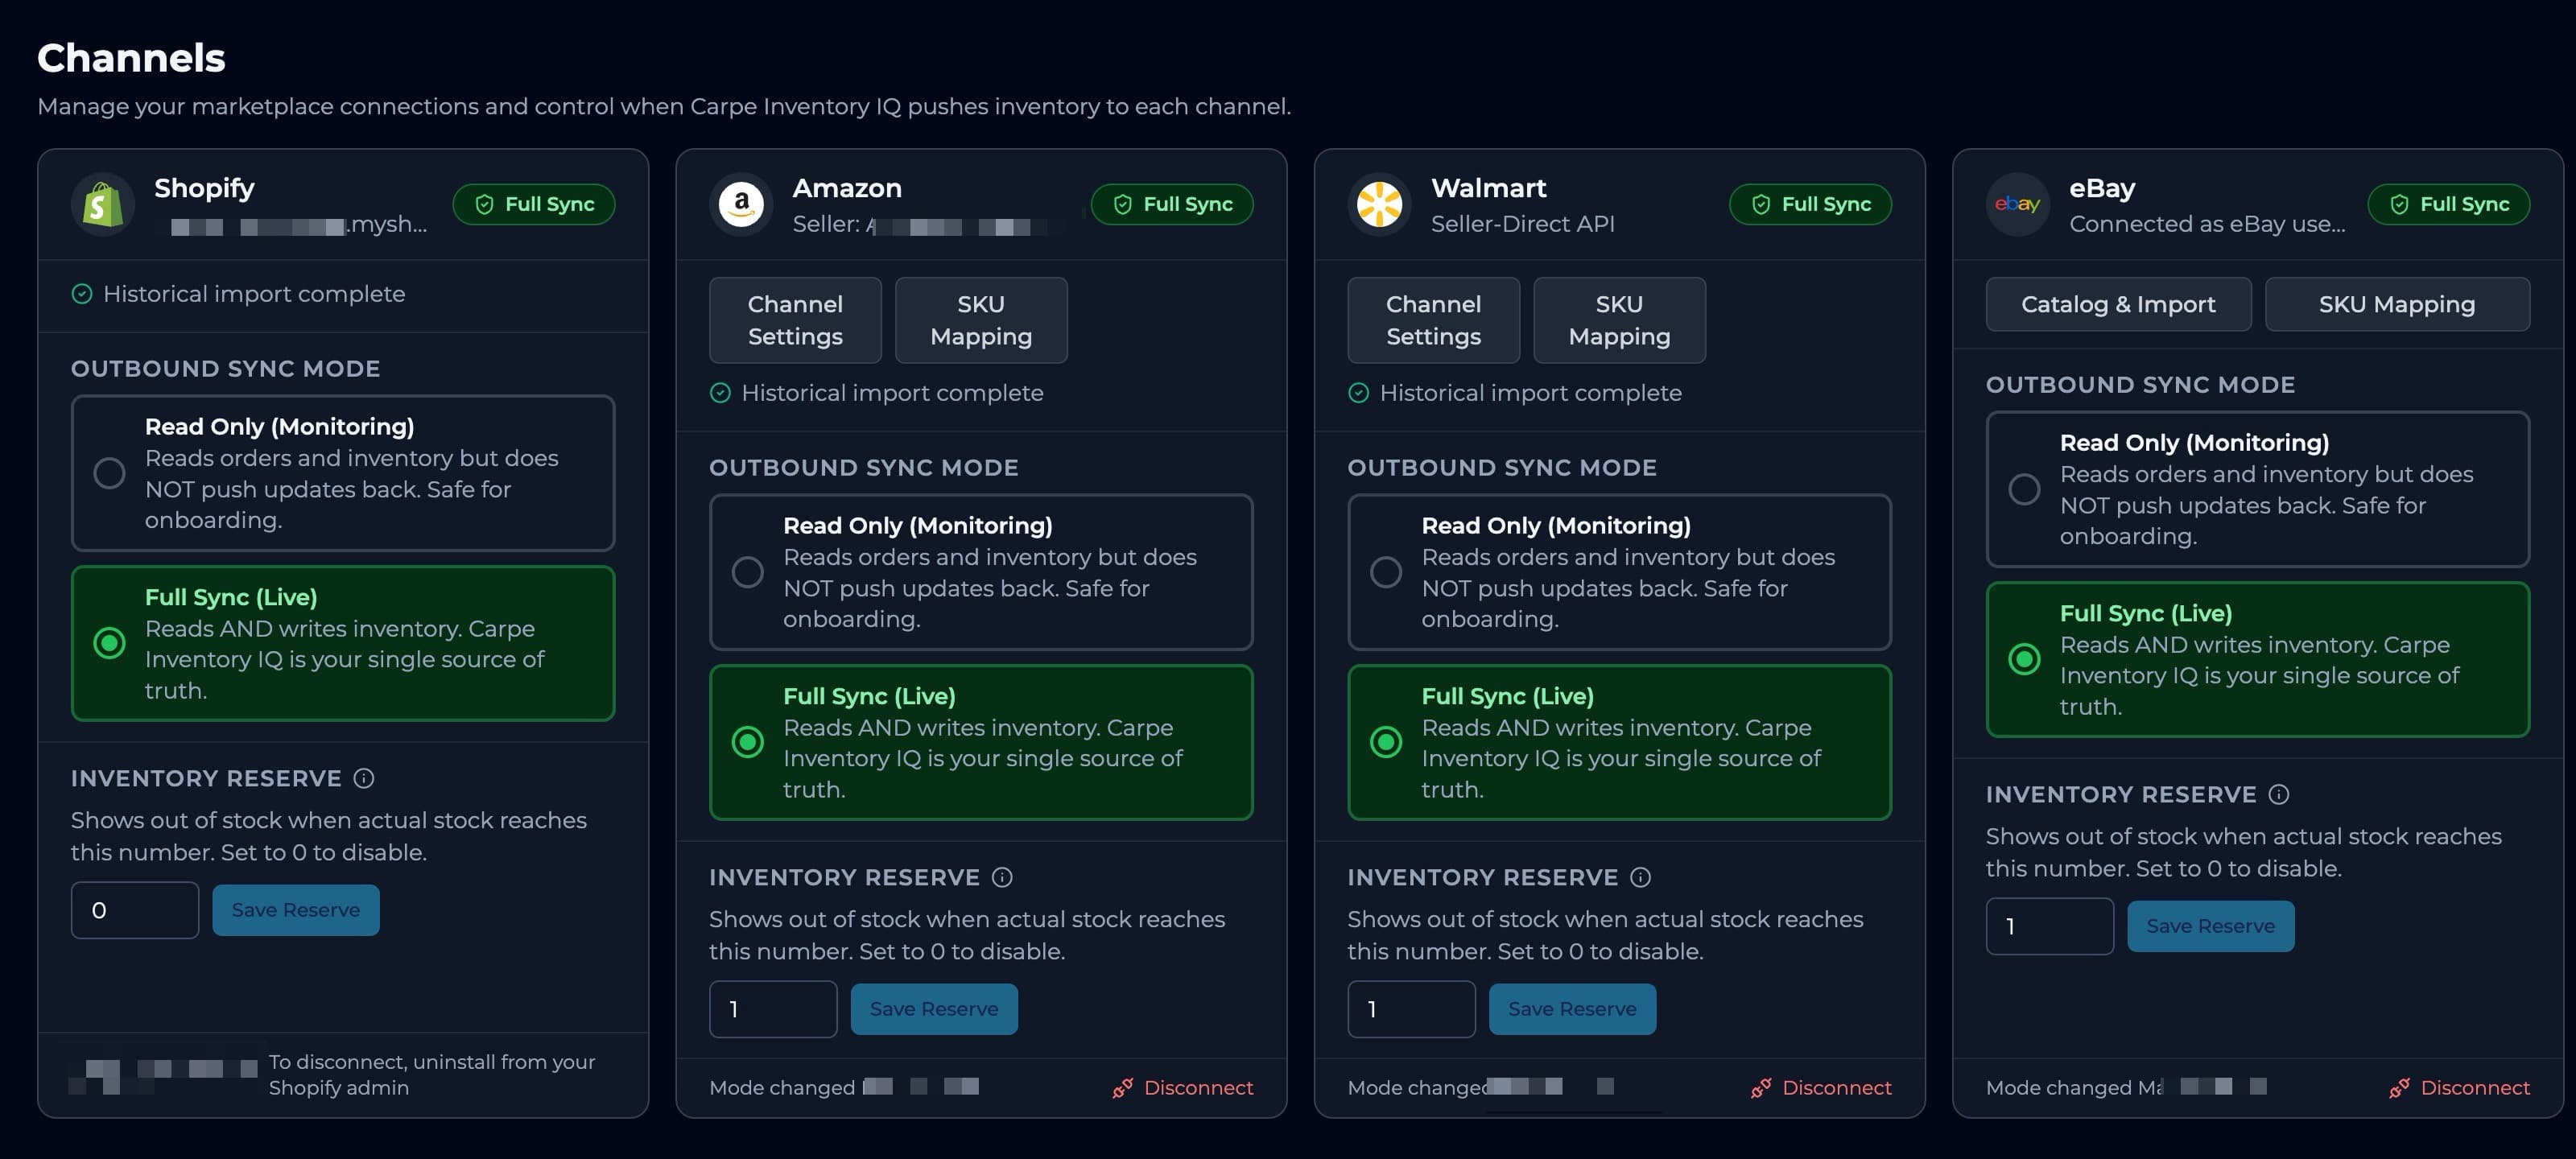Click Shopify Inventory Reserve info icon
Image resolution: width=2576 pixels, height=1159 pixels.
pos(364,778)
